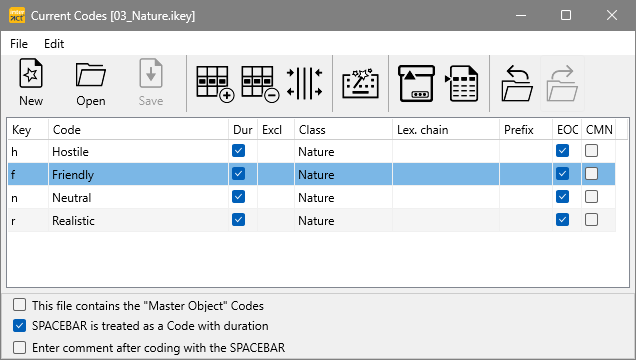Toggle EOC checkbox in Neutral row

(x=562, y=197)
